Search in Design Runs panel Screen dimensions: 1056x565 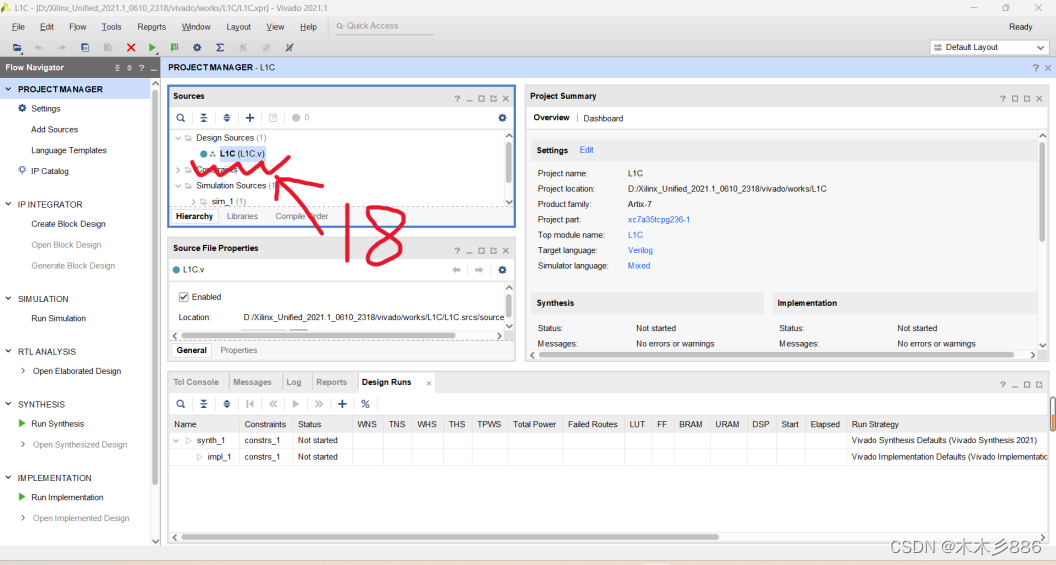pyautogui.click(x=180, y=404)
